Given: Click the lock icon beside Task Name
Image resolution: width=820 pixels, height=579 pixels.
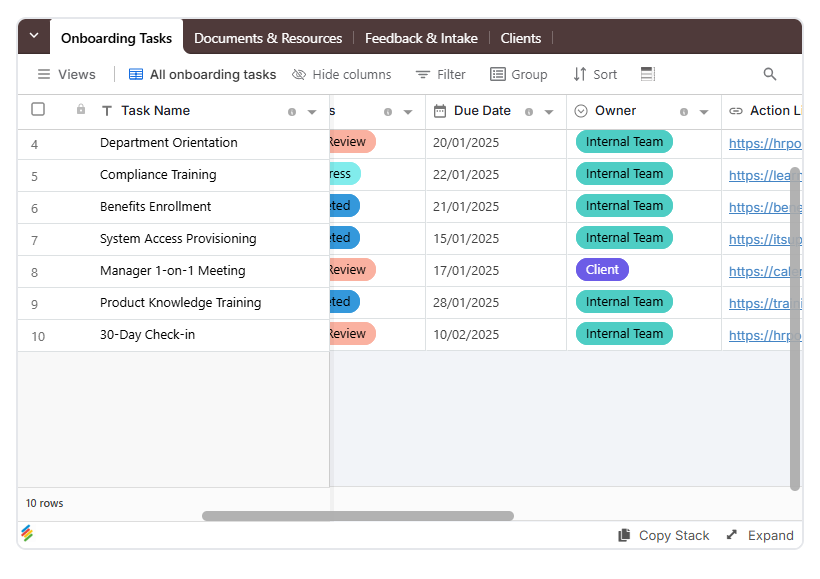Looking at the screenshot, I should 81,109.
